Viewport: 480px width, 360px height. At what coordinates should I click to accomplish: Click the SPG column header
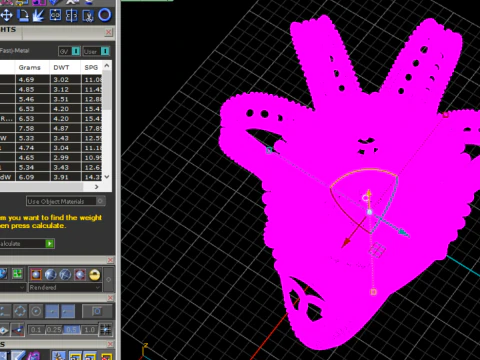tap(91, 67)
